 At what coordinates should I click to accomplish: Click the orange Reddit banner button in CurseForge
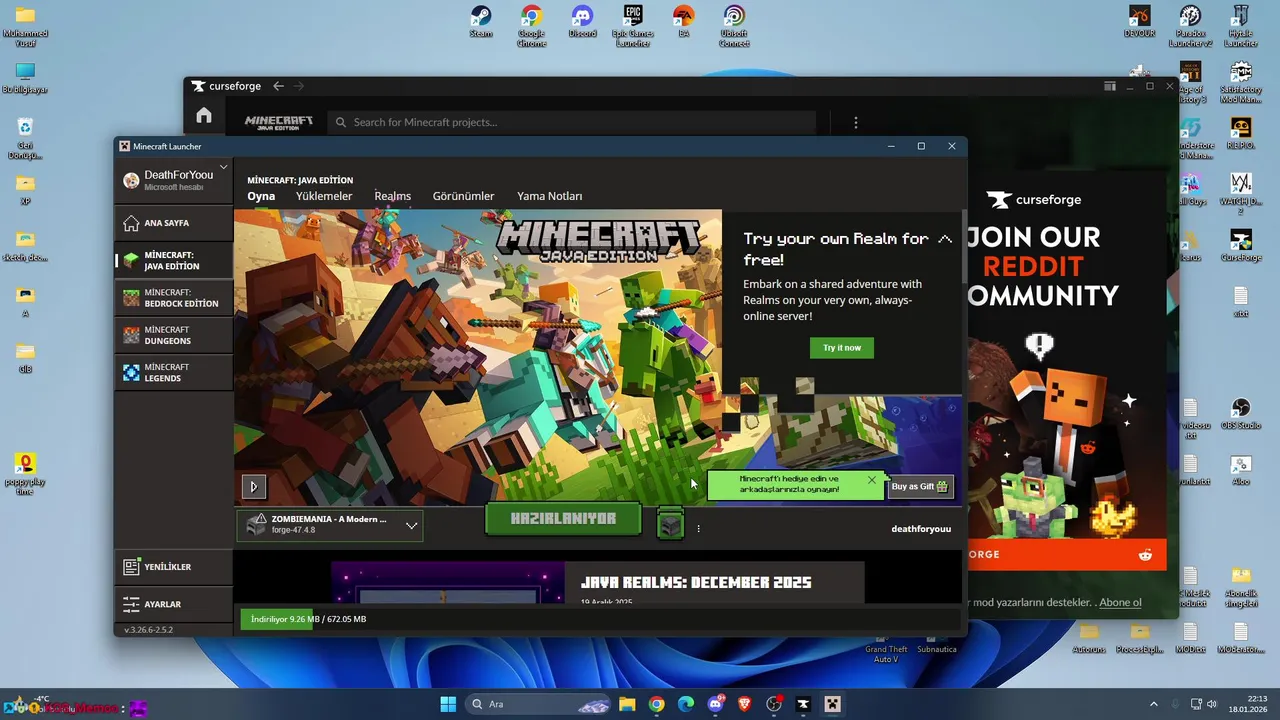pos(1067,554)
